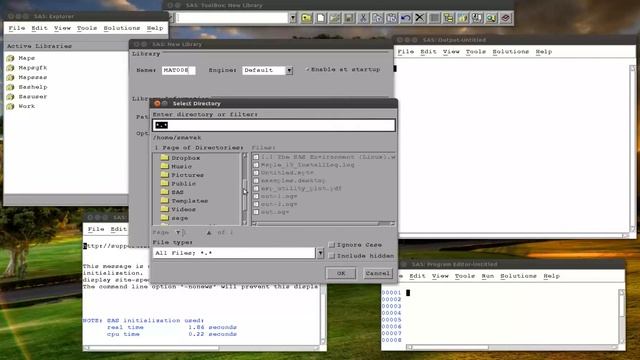Open the Run menu in Program Editor
640x360 pixels.
coord(487,276)
